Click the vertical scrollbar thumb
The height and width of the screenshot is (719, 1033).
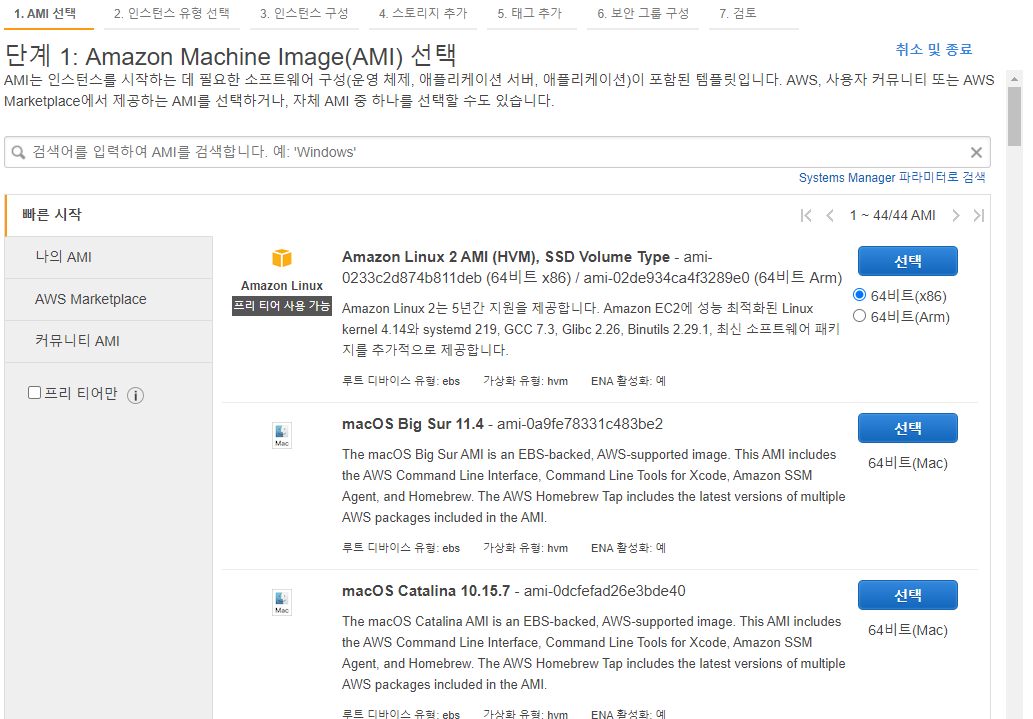coord(1014,116)
